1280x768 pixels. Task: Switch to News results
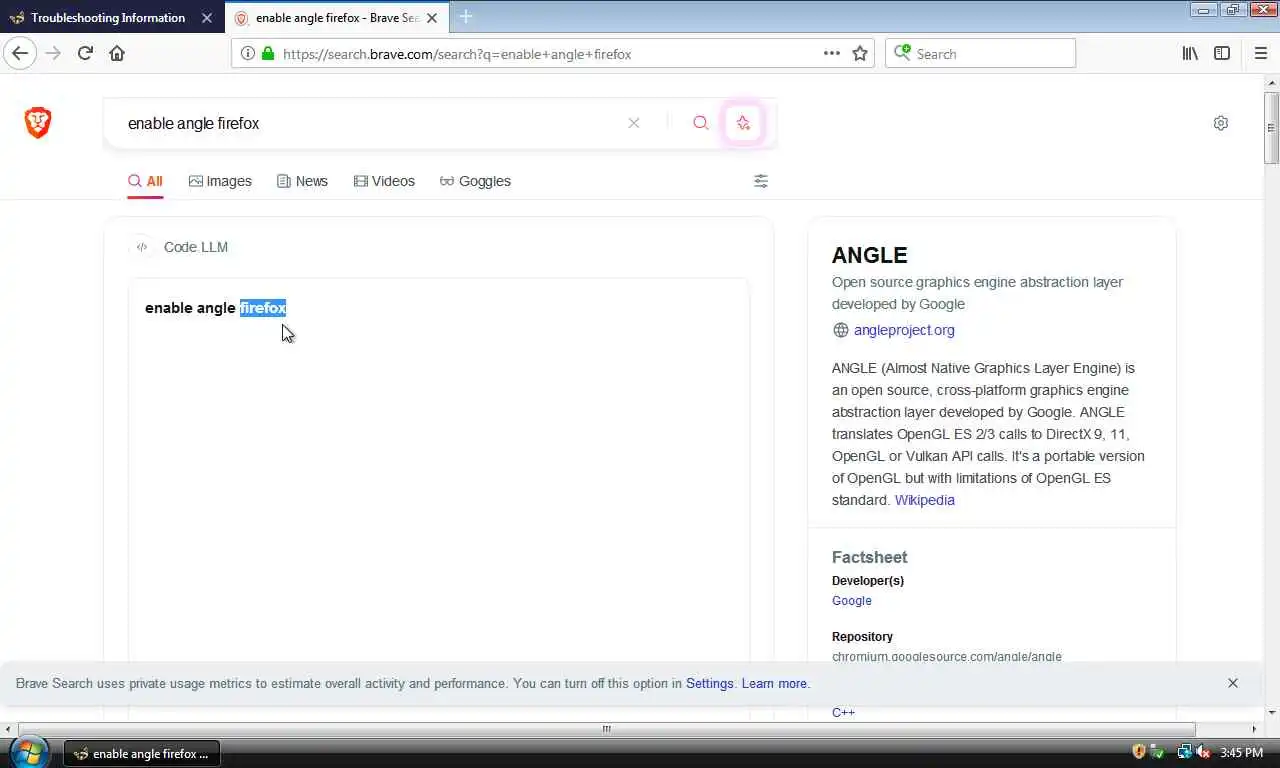(x=303, y=181)
